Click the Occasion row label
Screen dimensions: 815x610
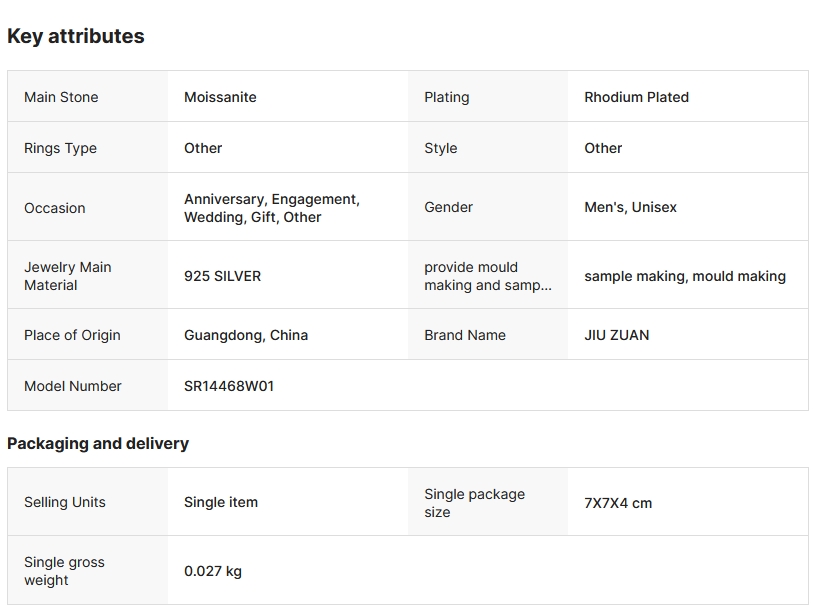tap(55, 208)
